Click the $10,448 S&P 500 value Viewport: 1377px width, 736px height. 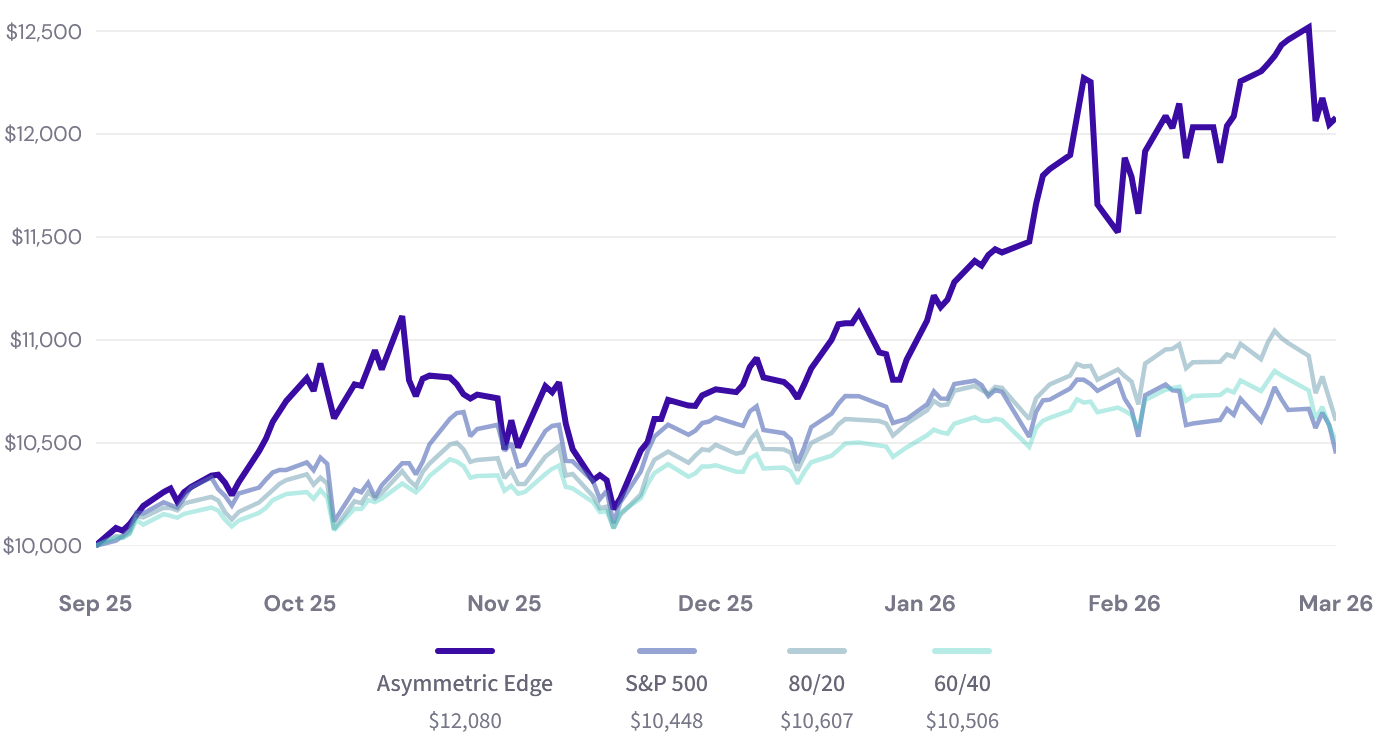666,720
